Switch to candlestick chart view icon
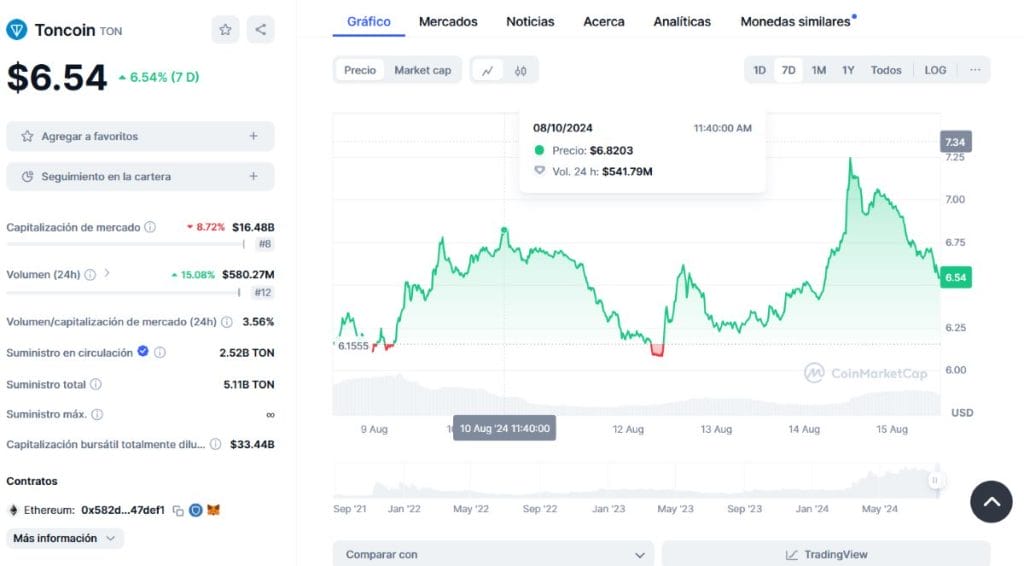This screenshot has height=566, width=1024. pyautogui.click(x=520, y=71)
